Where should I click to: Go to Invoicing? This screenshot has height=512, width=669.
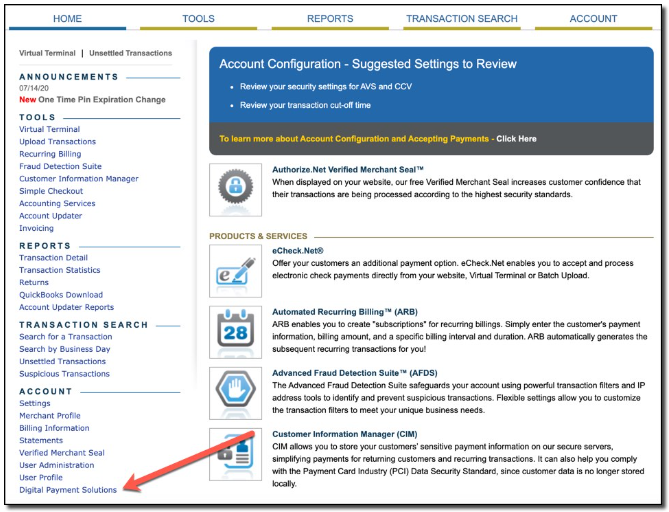point(37,228)
